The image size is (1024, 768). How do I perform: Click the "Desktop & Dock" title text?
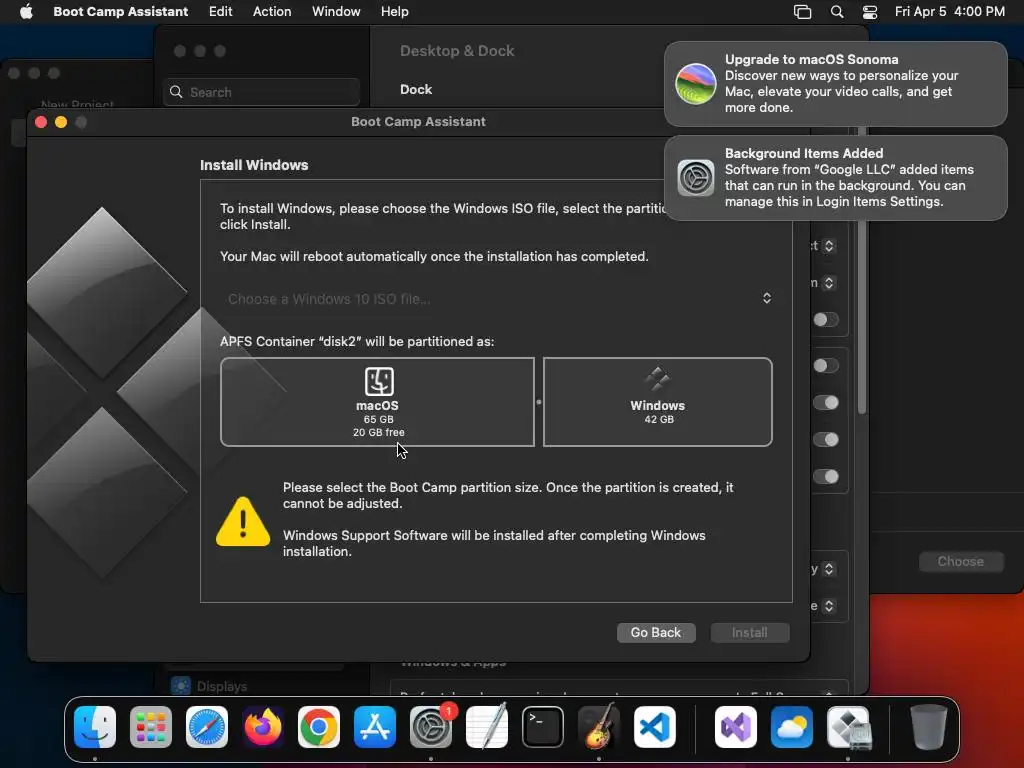[x=457, y=50]
